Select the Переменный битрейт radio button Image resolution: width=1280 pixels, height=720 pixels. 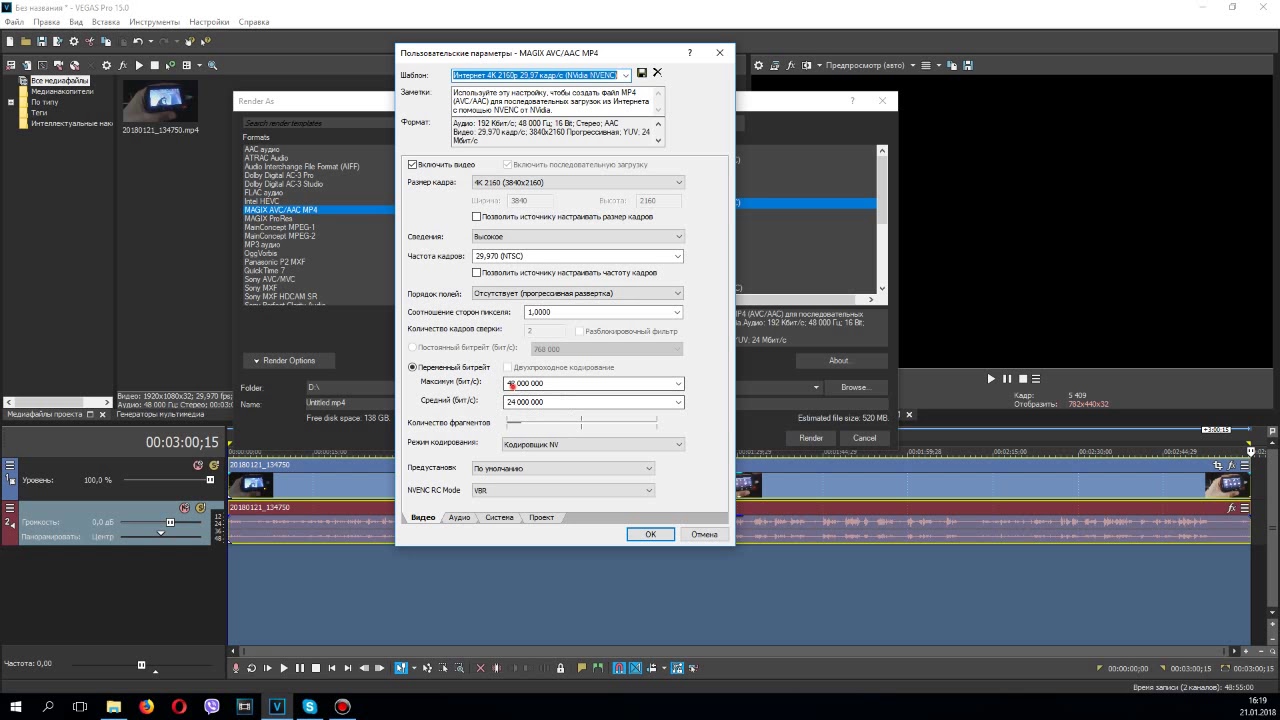(x=412, y=367)
